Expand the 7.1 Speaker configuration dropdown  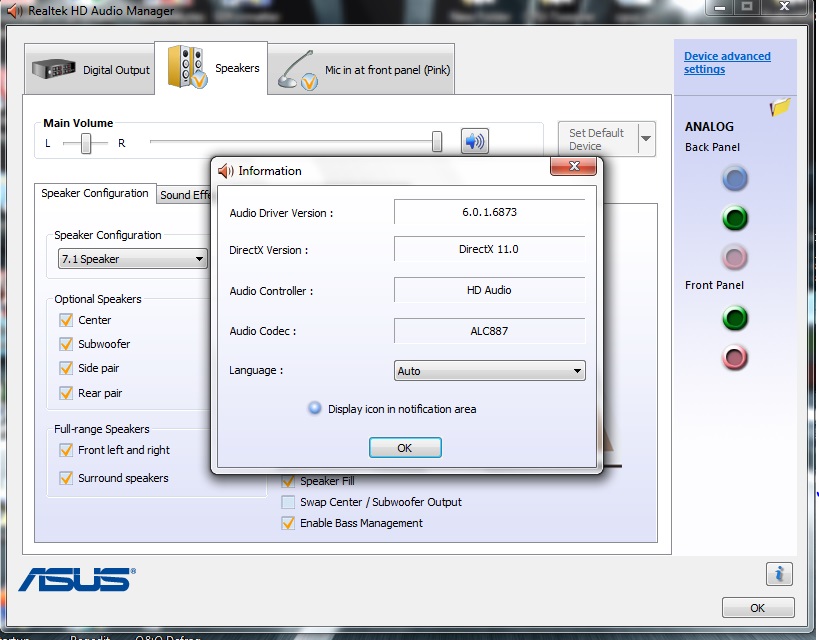[131, 259]
